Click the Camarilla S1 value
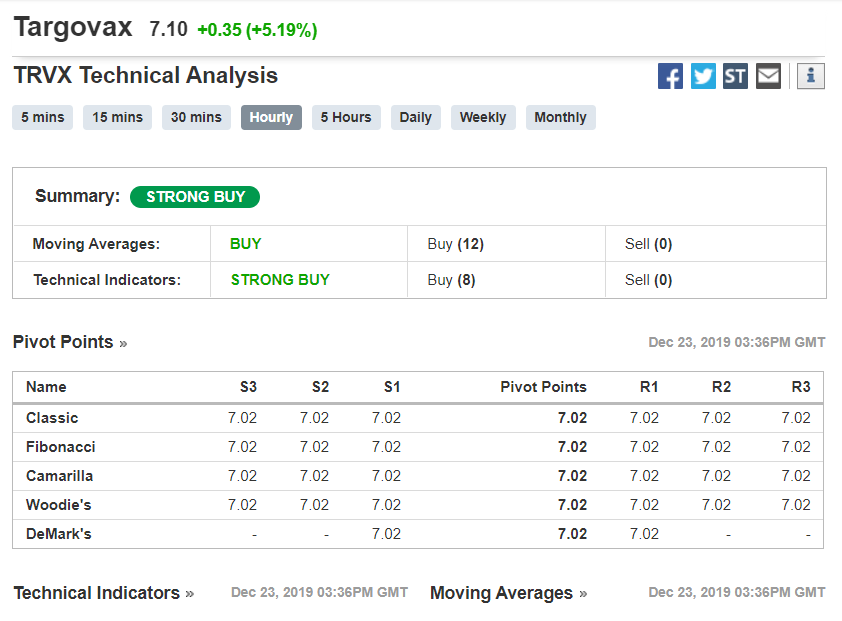Image resolution: width=842 pixels, height=621 pixels. click(x=387, y=476)
